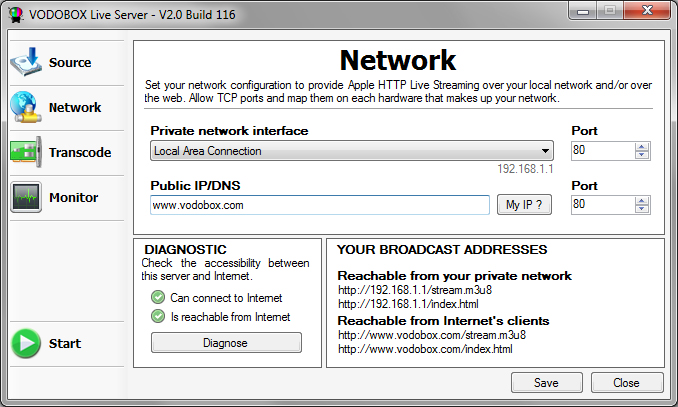The height and width of the screenshot is (407, 678).
Task: Open the Transcode section label
Action: 80,153
